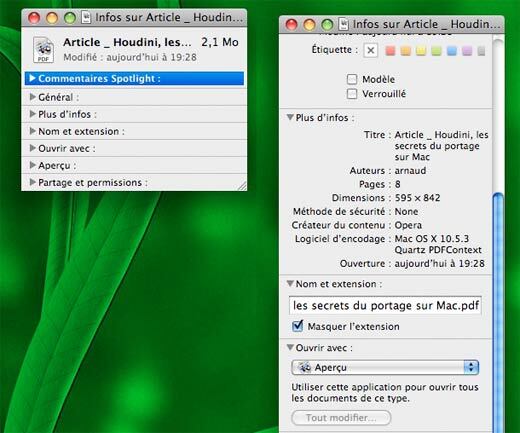Select the orange label color

coord(405,51)
